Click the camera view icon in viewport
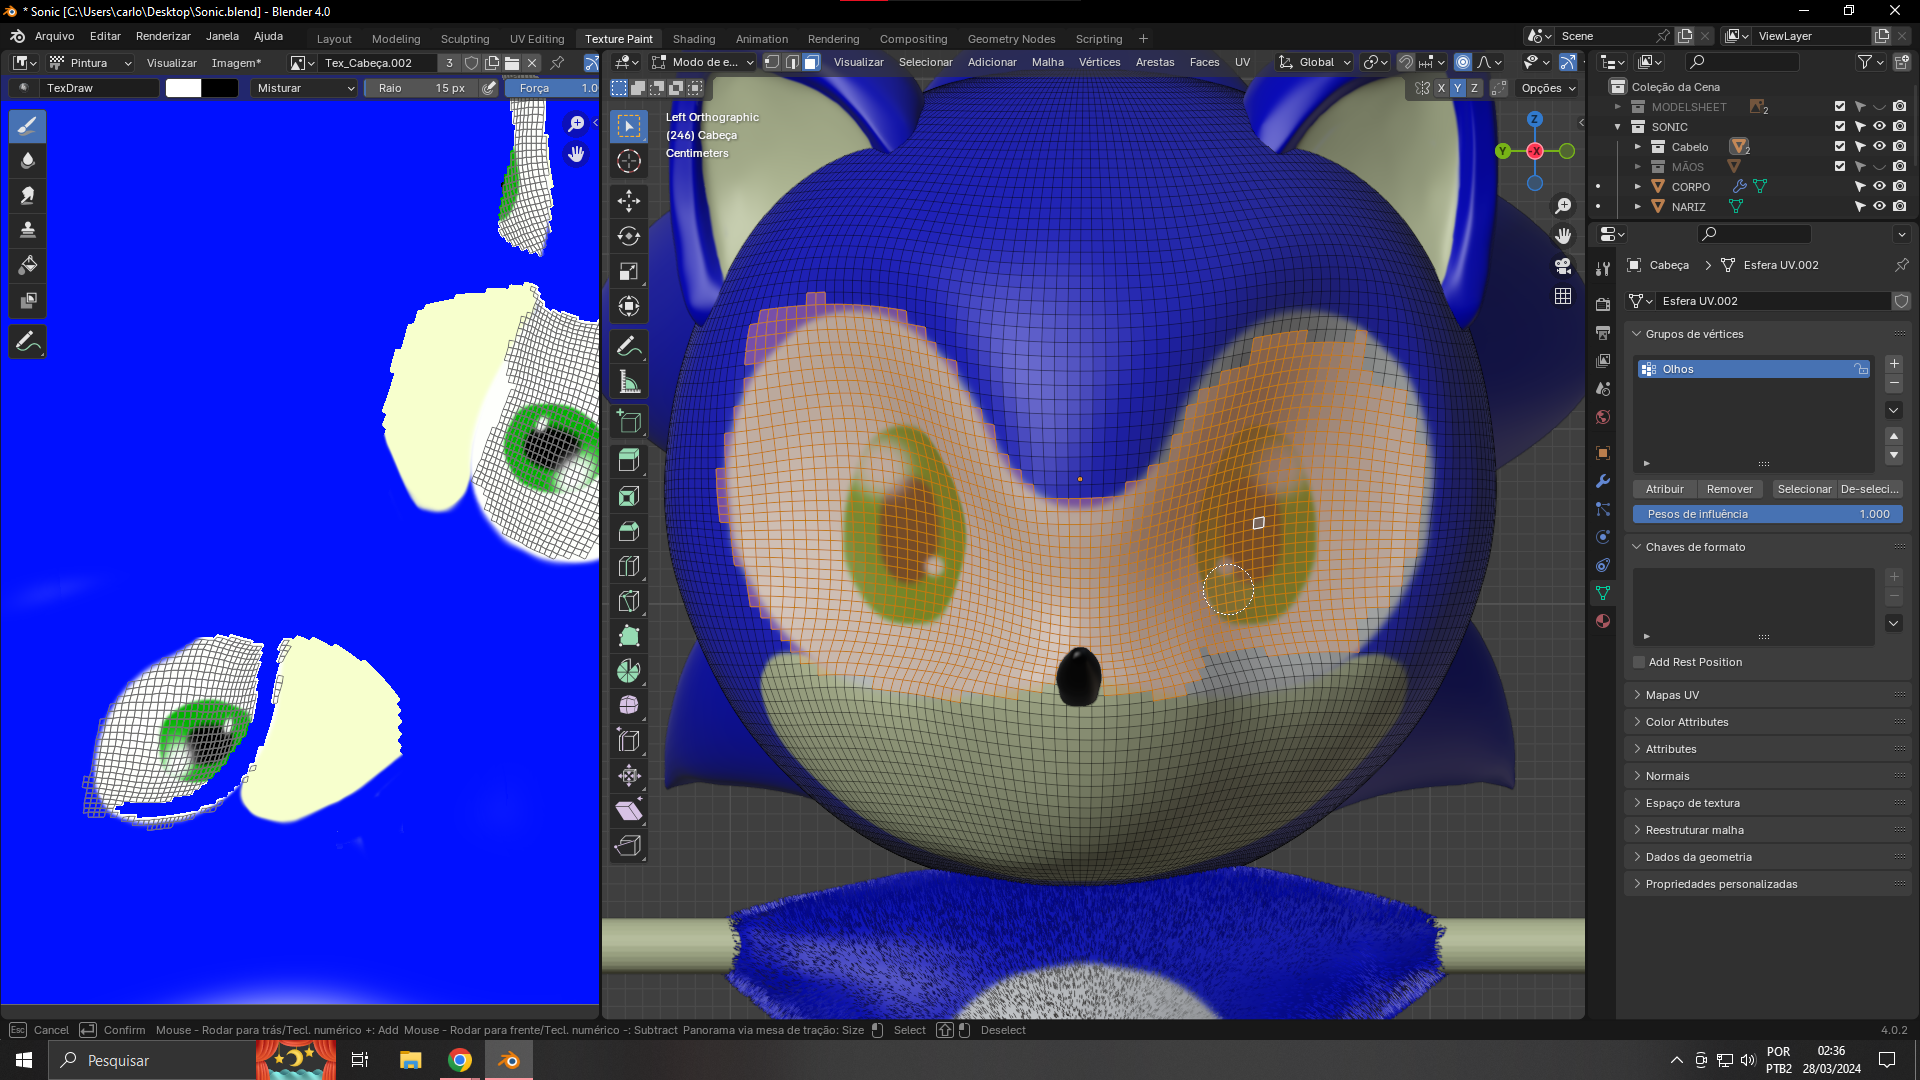This screenshot has width=1920, height=1080. click(x=1563, y=266)
